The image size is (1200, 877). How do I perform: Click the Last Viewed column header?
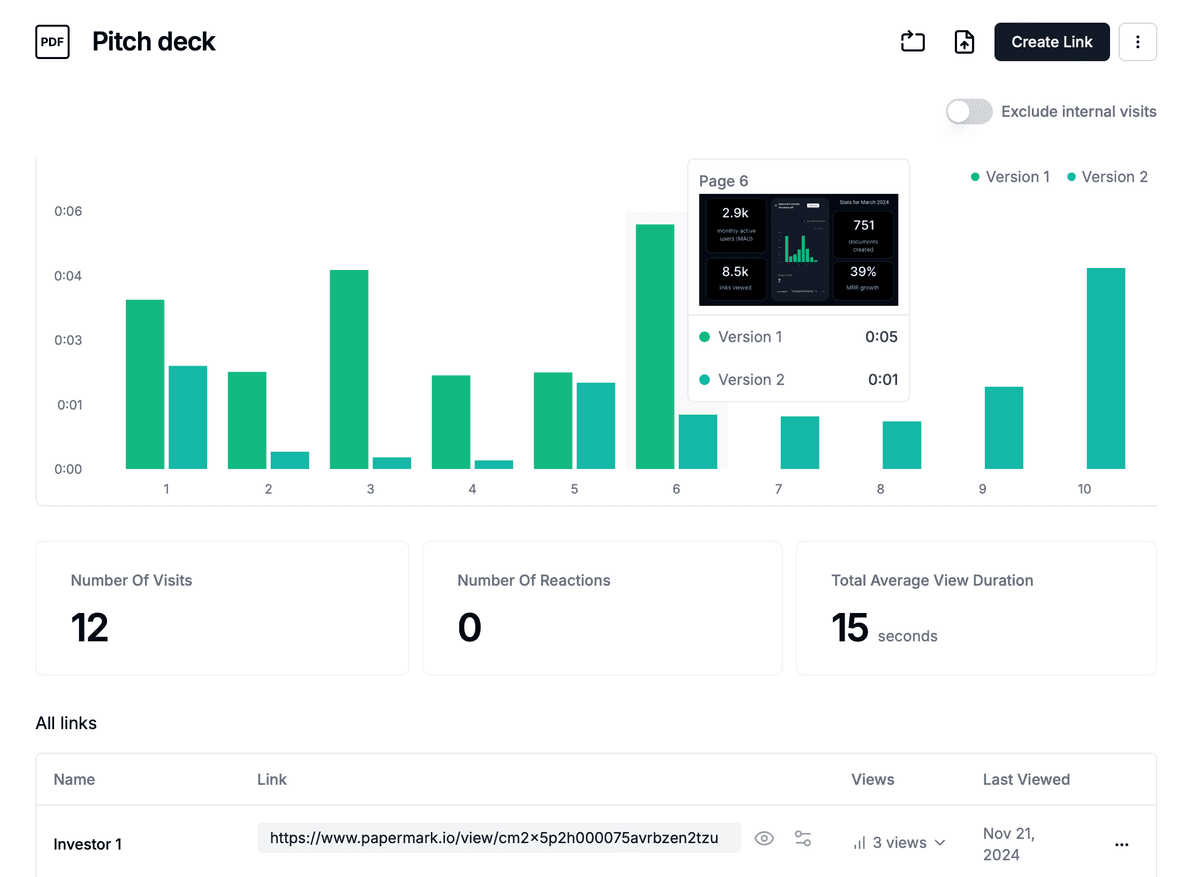click(1026, 779)
